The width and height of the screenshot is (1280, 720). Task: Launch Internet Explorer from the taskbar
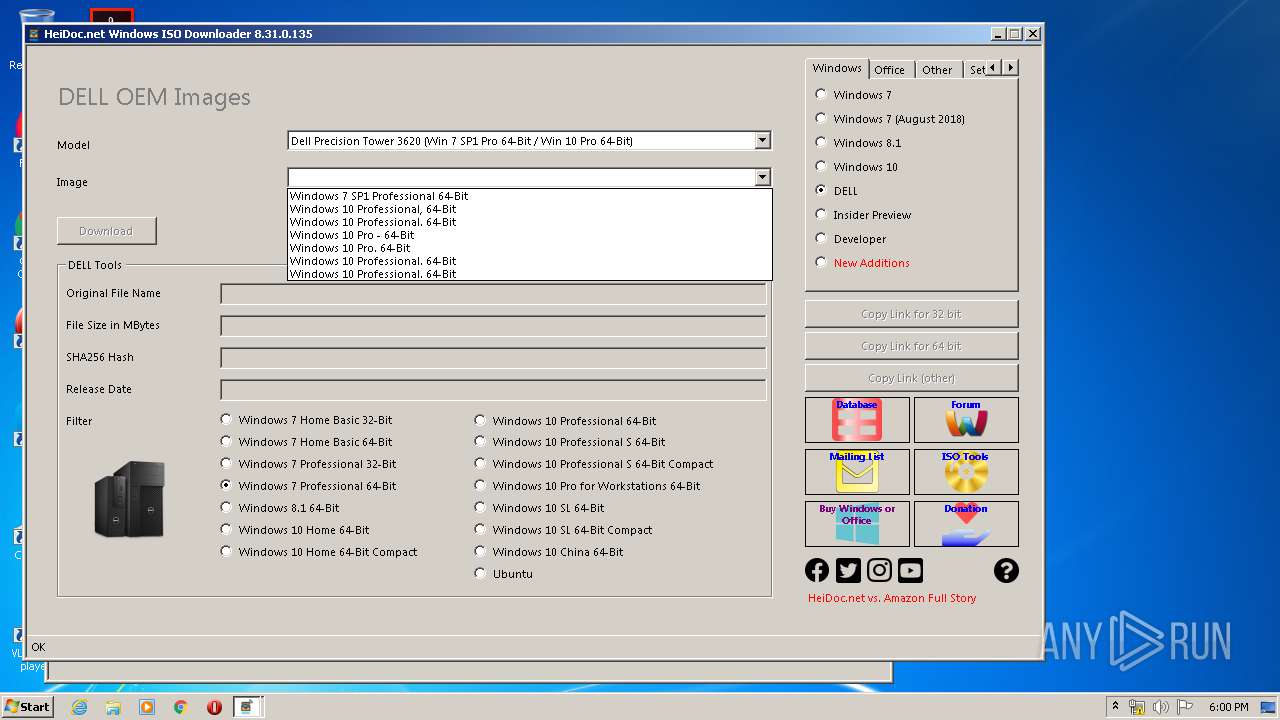tap(79, 707)
